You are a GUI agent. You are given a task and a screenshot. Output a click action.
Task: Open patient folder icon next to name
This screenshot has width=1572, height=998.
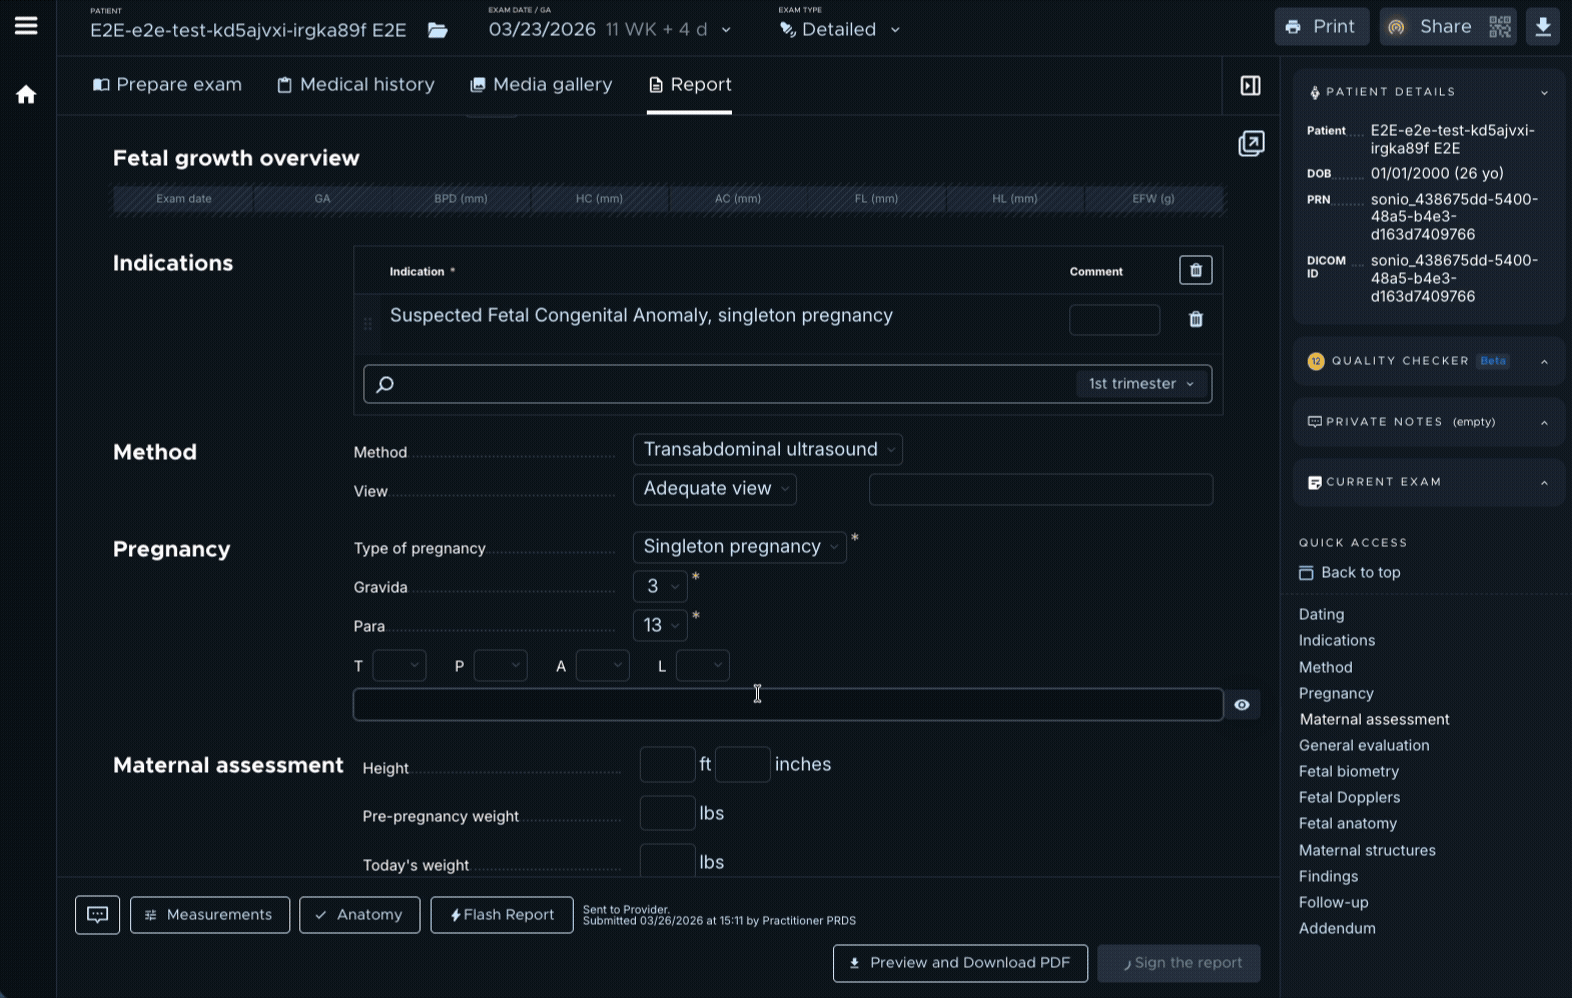click(438, 30)
